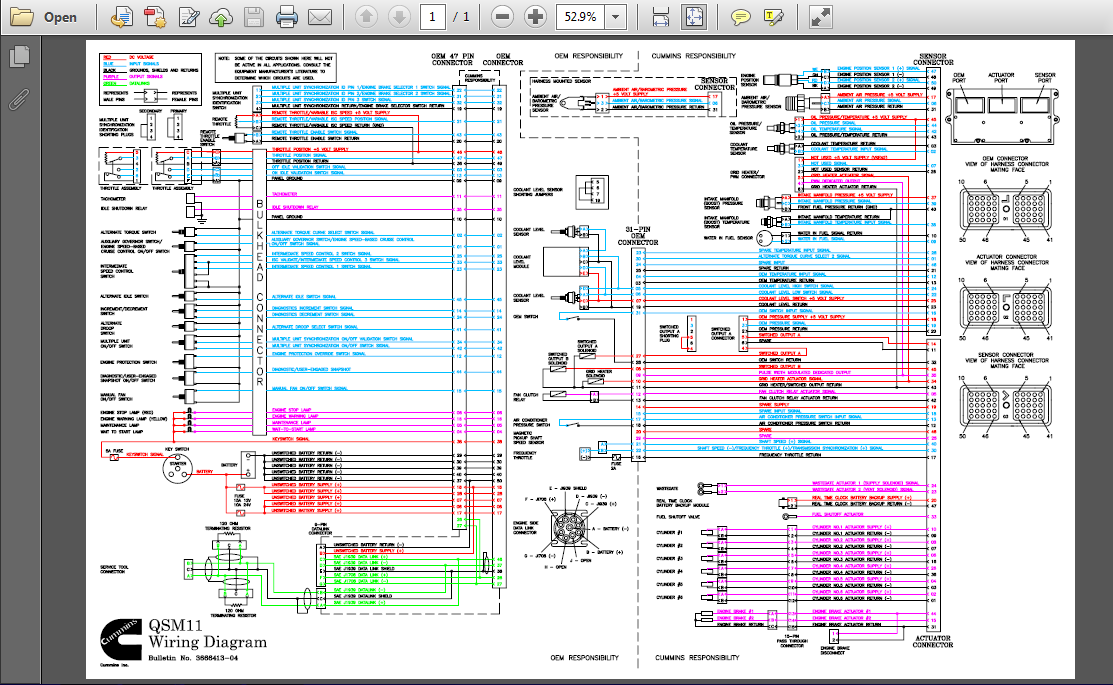This screenshot has height=685, width=1113.
Task: Click the cloud upload icon
Action: pyautogui.click(x=221, y=17)
